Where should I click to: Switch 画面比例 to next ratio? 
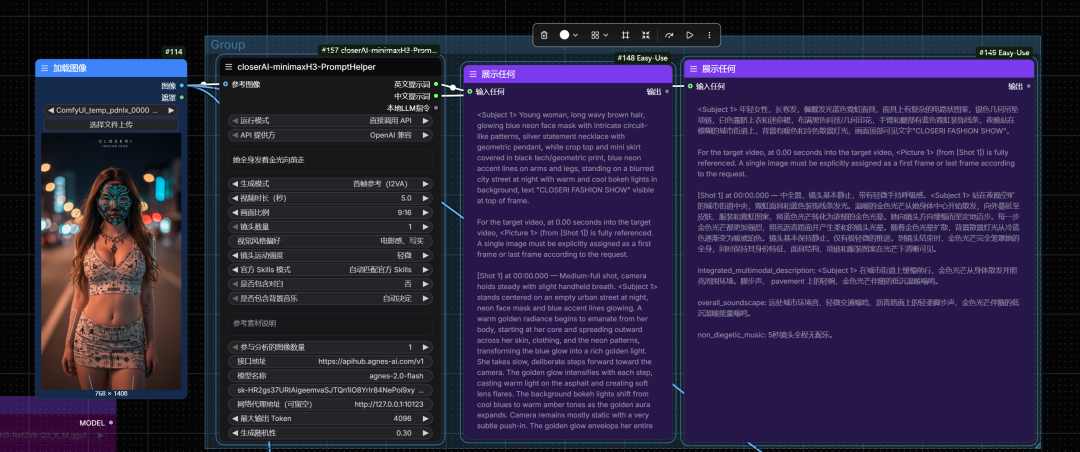pos(425,212)
